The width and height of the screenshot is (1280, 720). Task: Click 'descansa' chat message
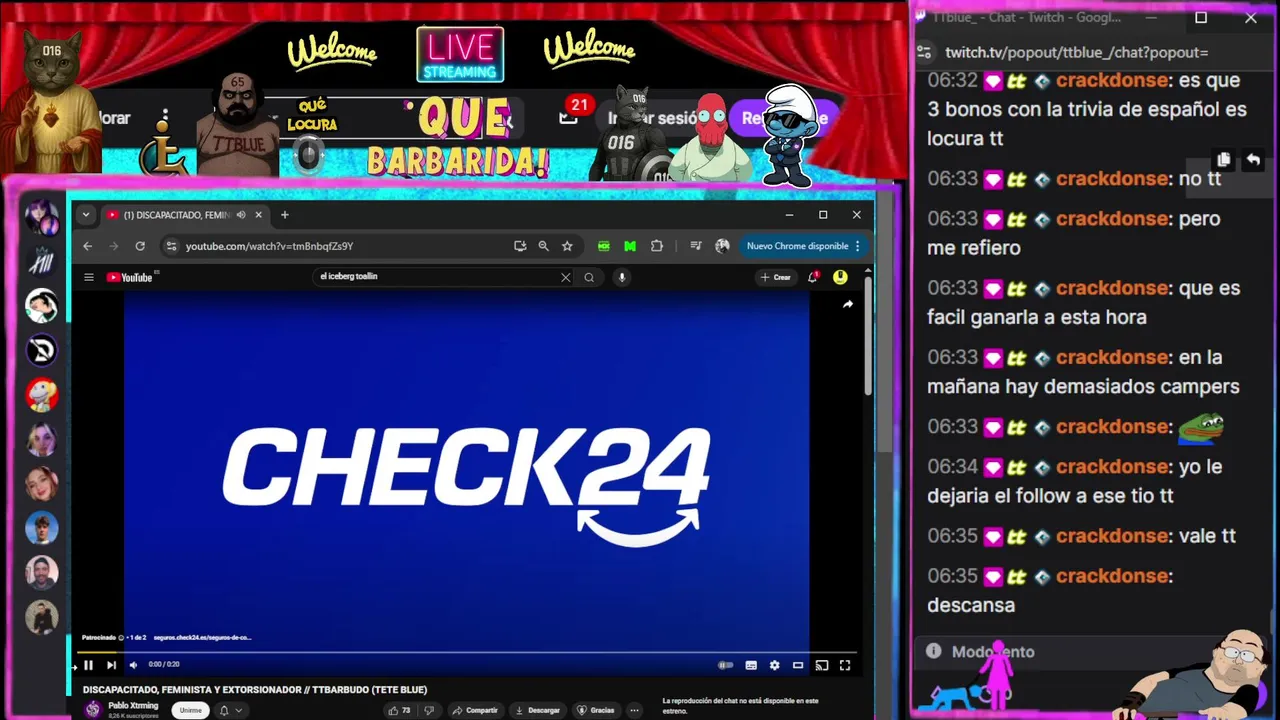[x=971, y=605]
